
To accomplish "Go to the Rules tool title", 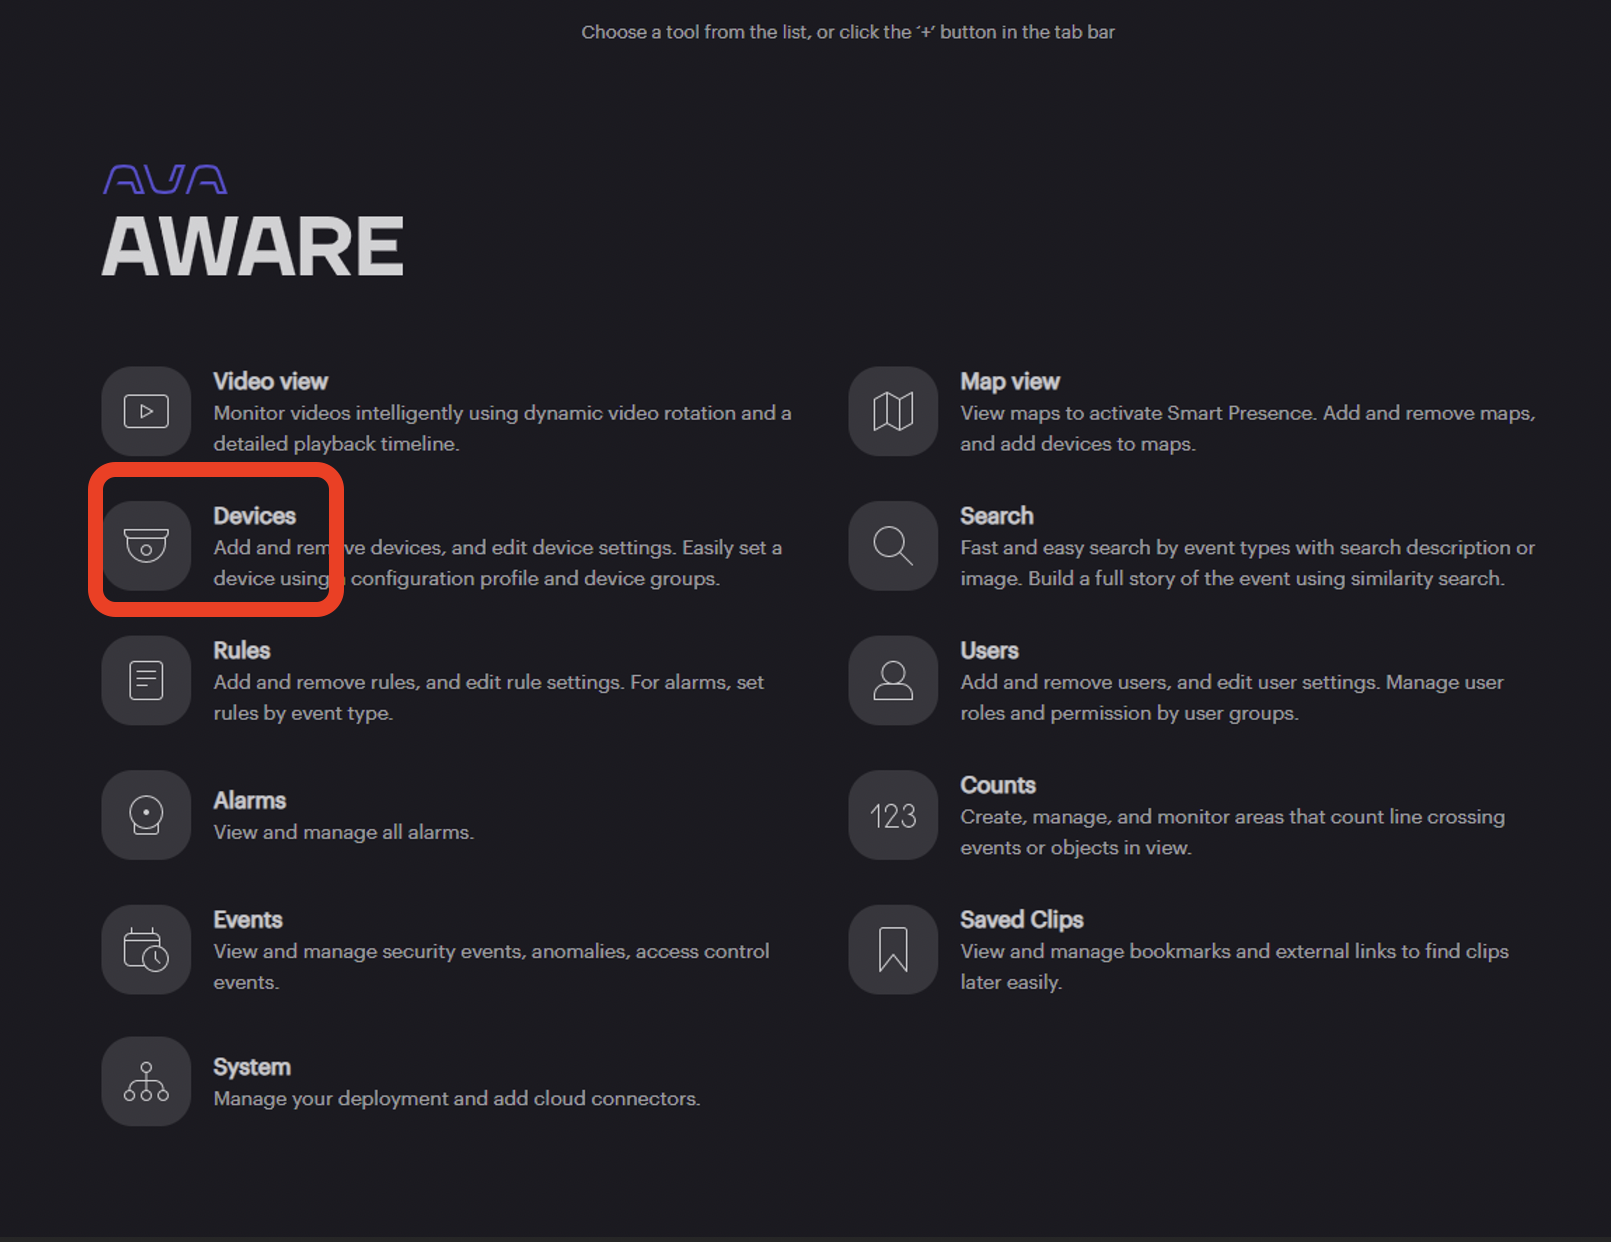I will (241, 651).
